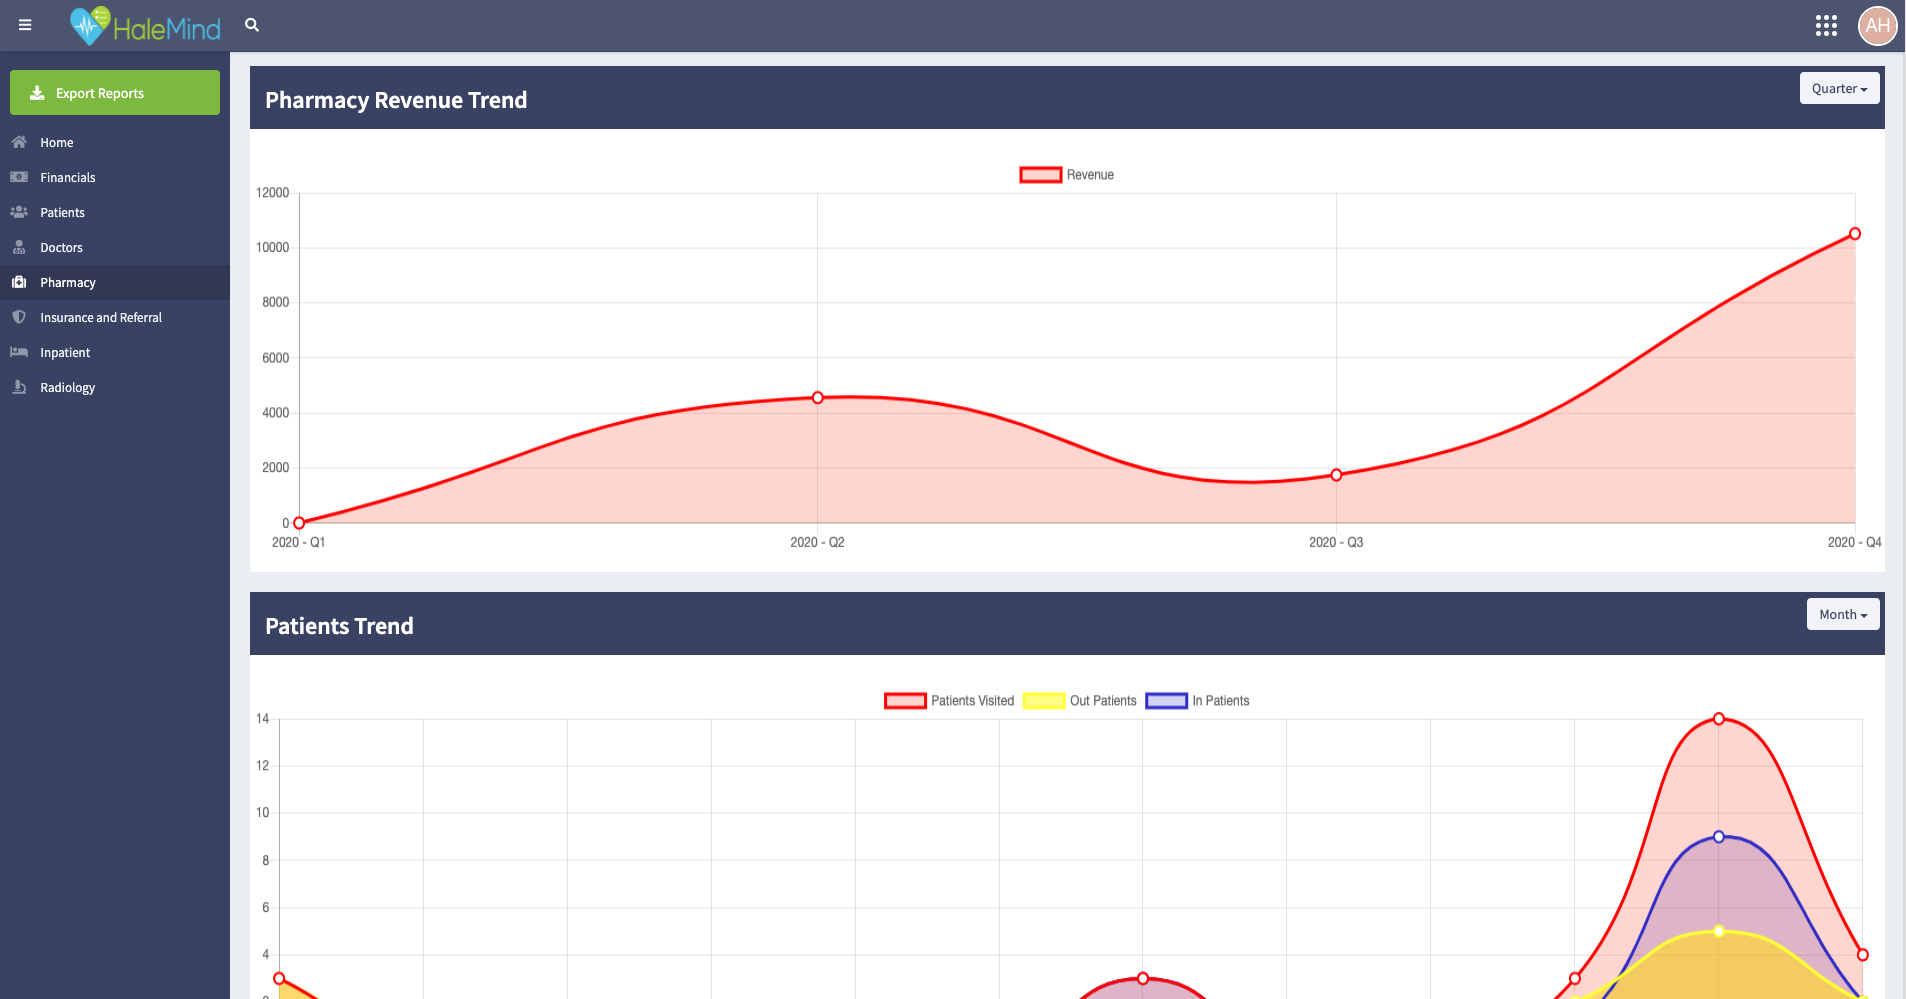Select Pharmacy in the sidebar

(x=115, y=282)
